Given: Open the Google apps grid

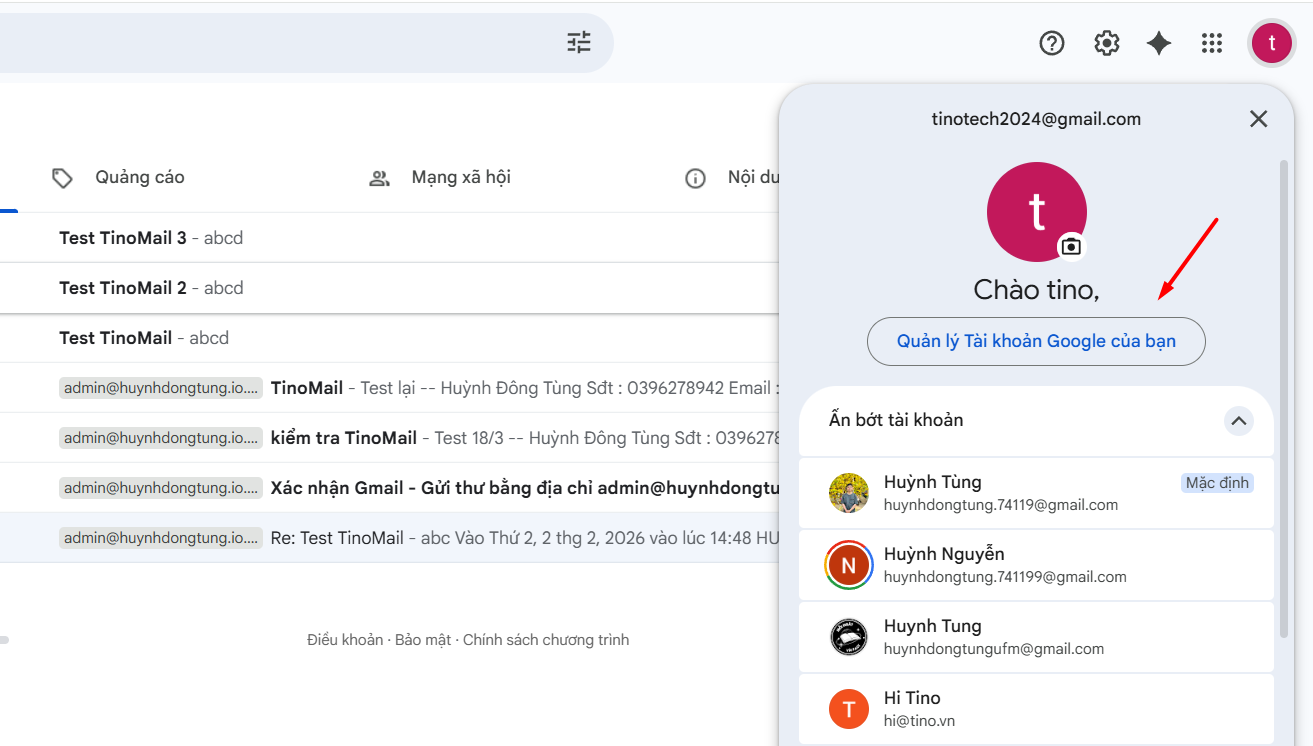Looking at the screenshot, I should (x=1212, y=43).
